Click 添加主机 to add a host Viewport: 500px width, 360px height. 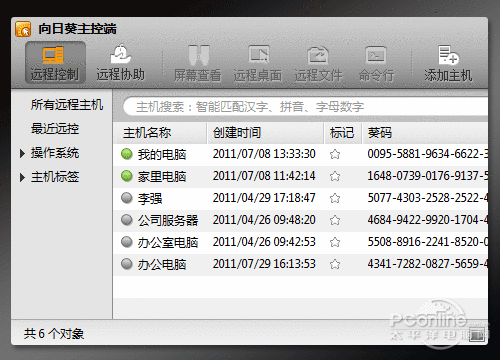[x=448, y=63]
